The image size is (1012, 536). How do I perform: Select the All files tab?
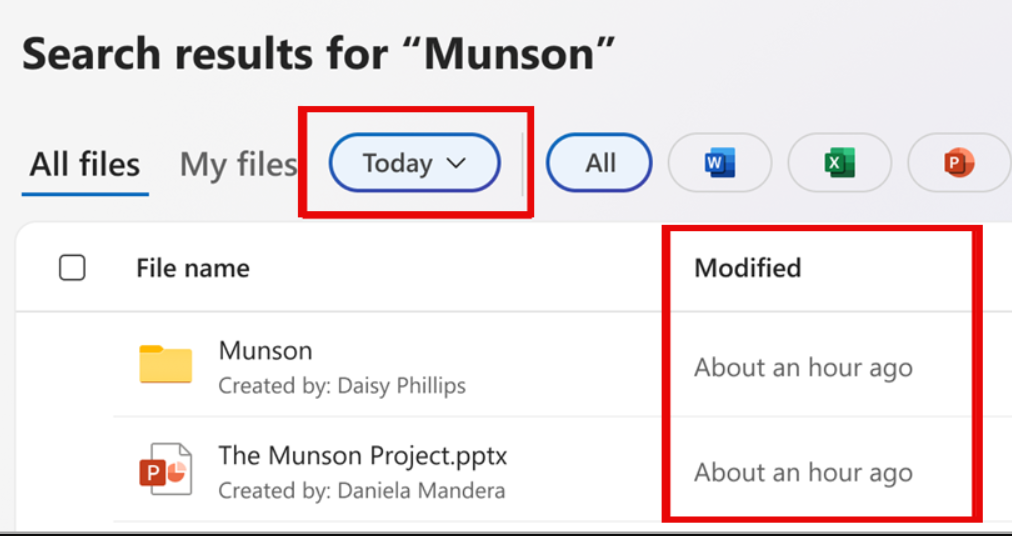click(85, 164)
